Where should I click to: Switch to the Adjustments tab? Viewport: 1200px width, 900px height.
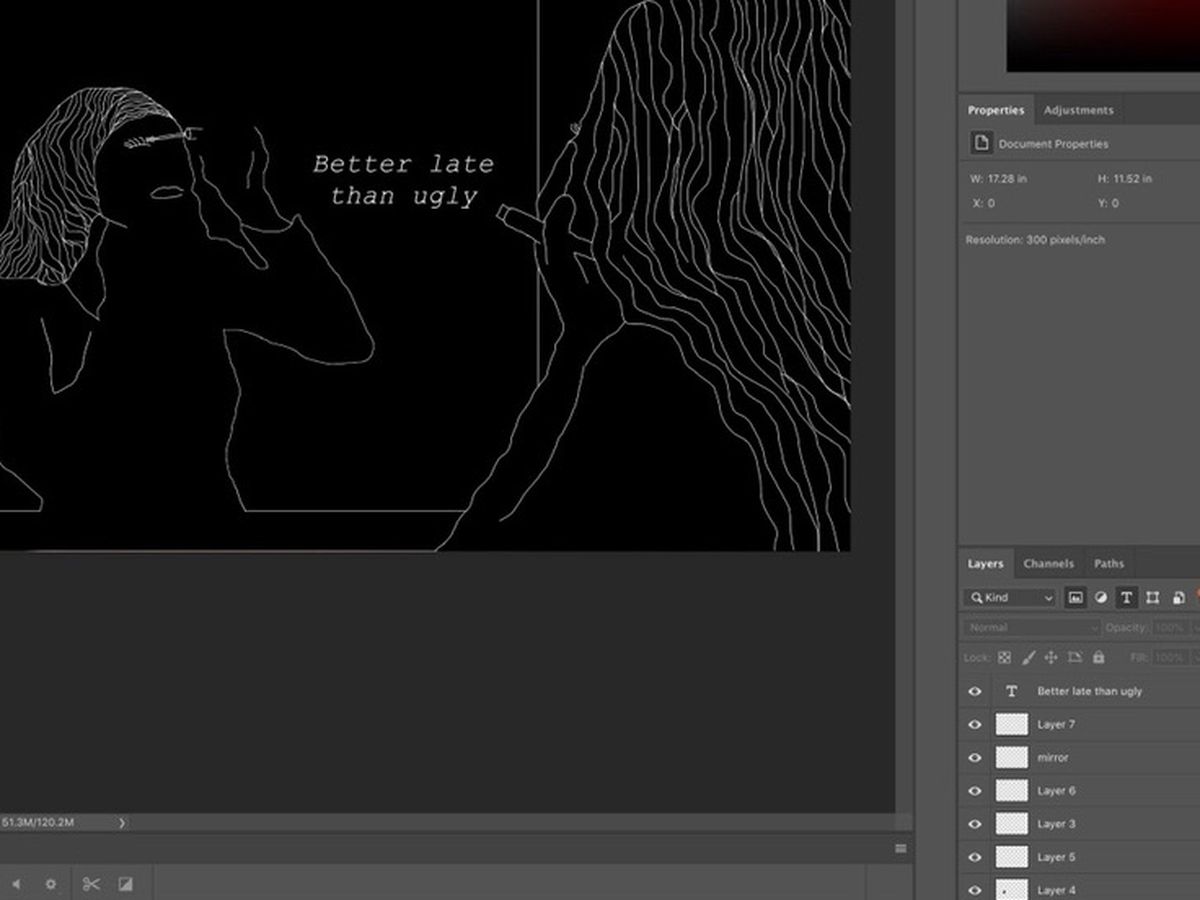click(x=1078, y=110)
